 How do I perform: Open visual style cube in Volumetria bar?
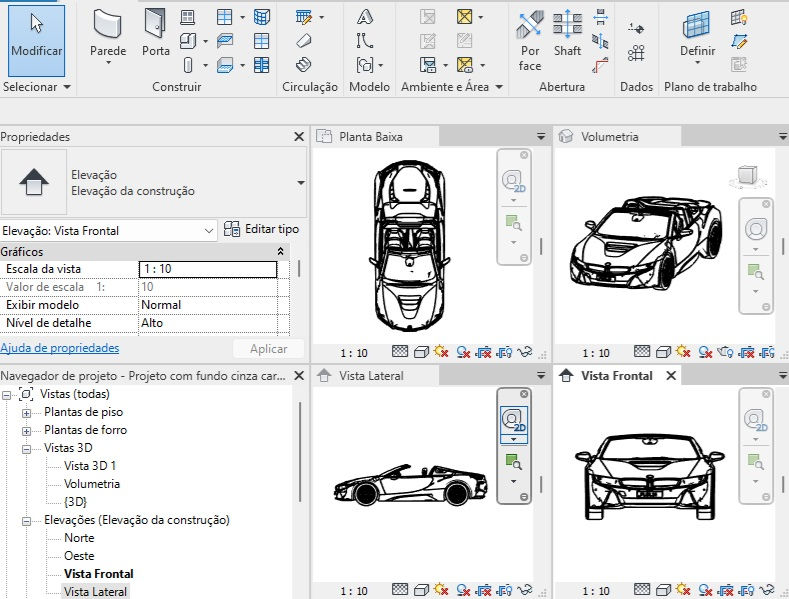(663, 352)
